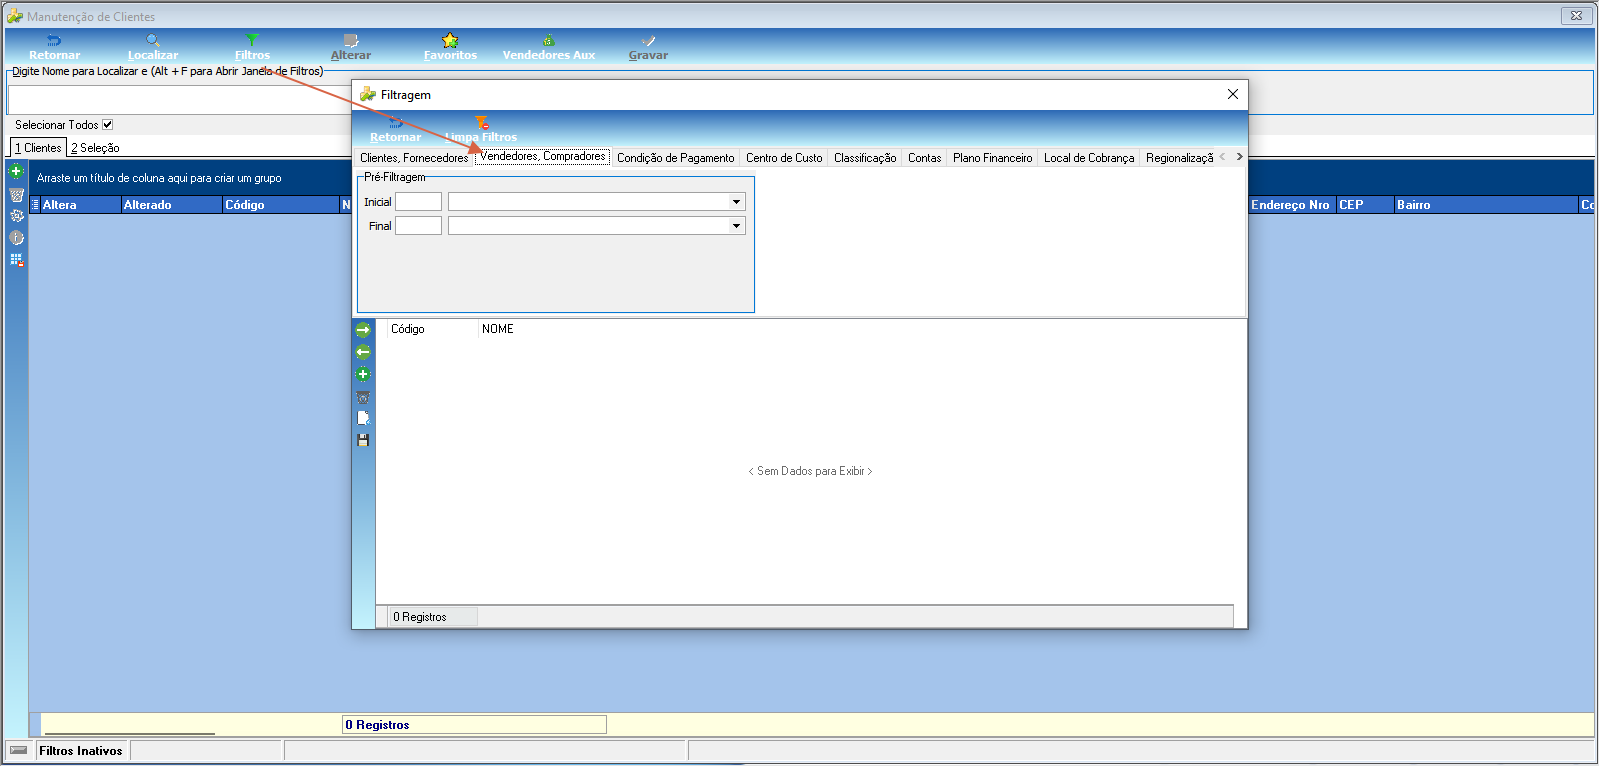The height and width of the screenshot is (767, 1600).
Task: Select the Plano Financeiro tab
Action: (x=992, y=158)
